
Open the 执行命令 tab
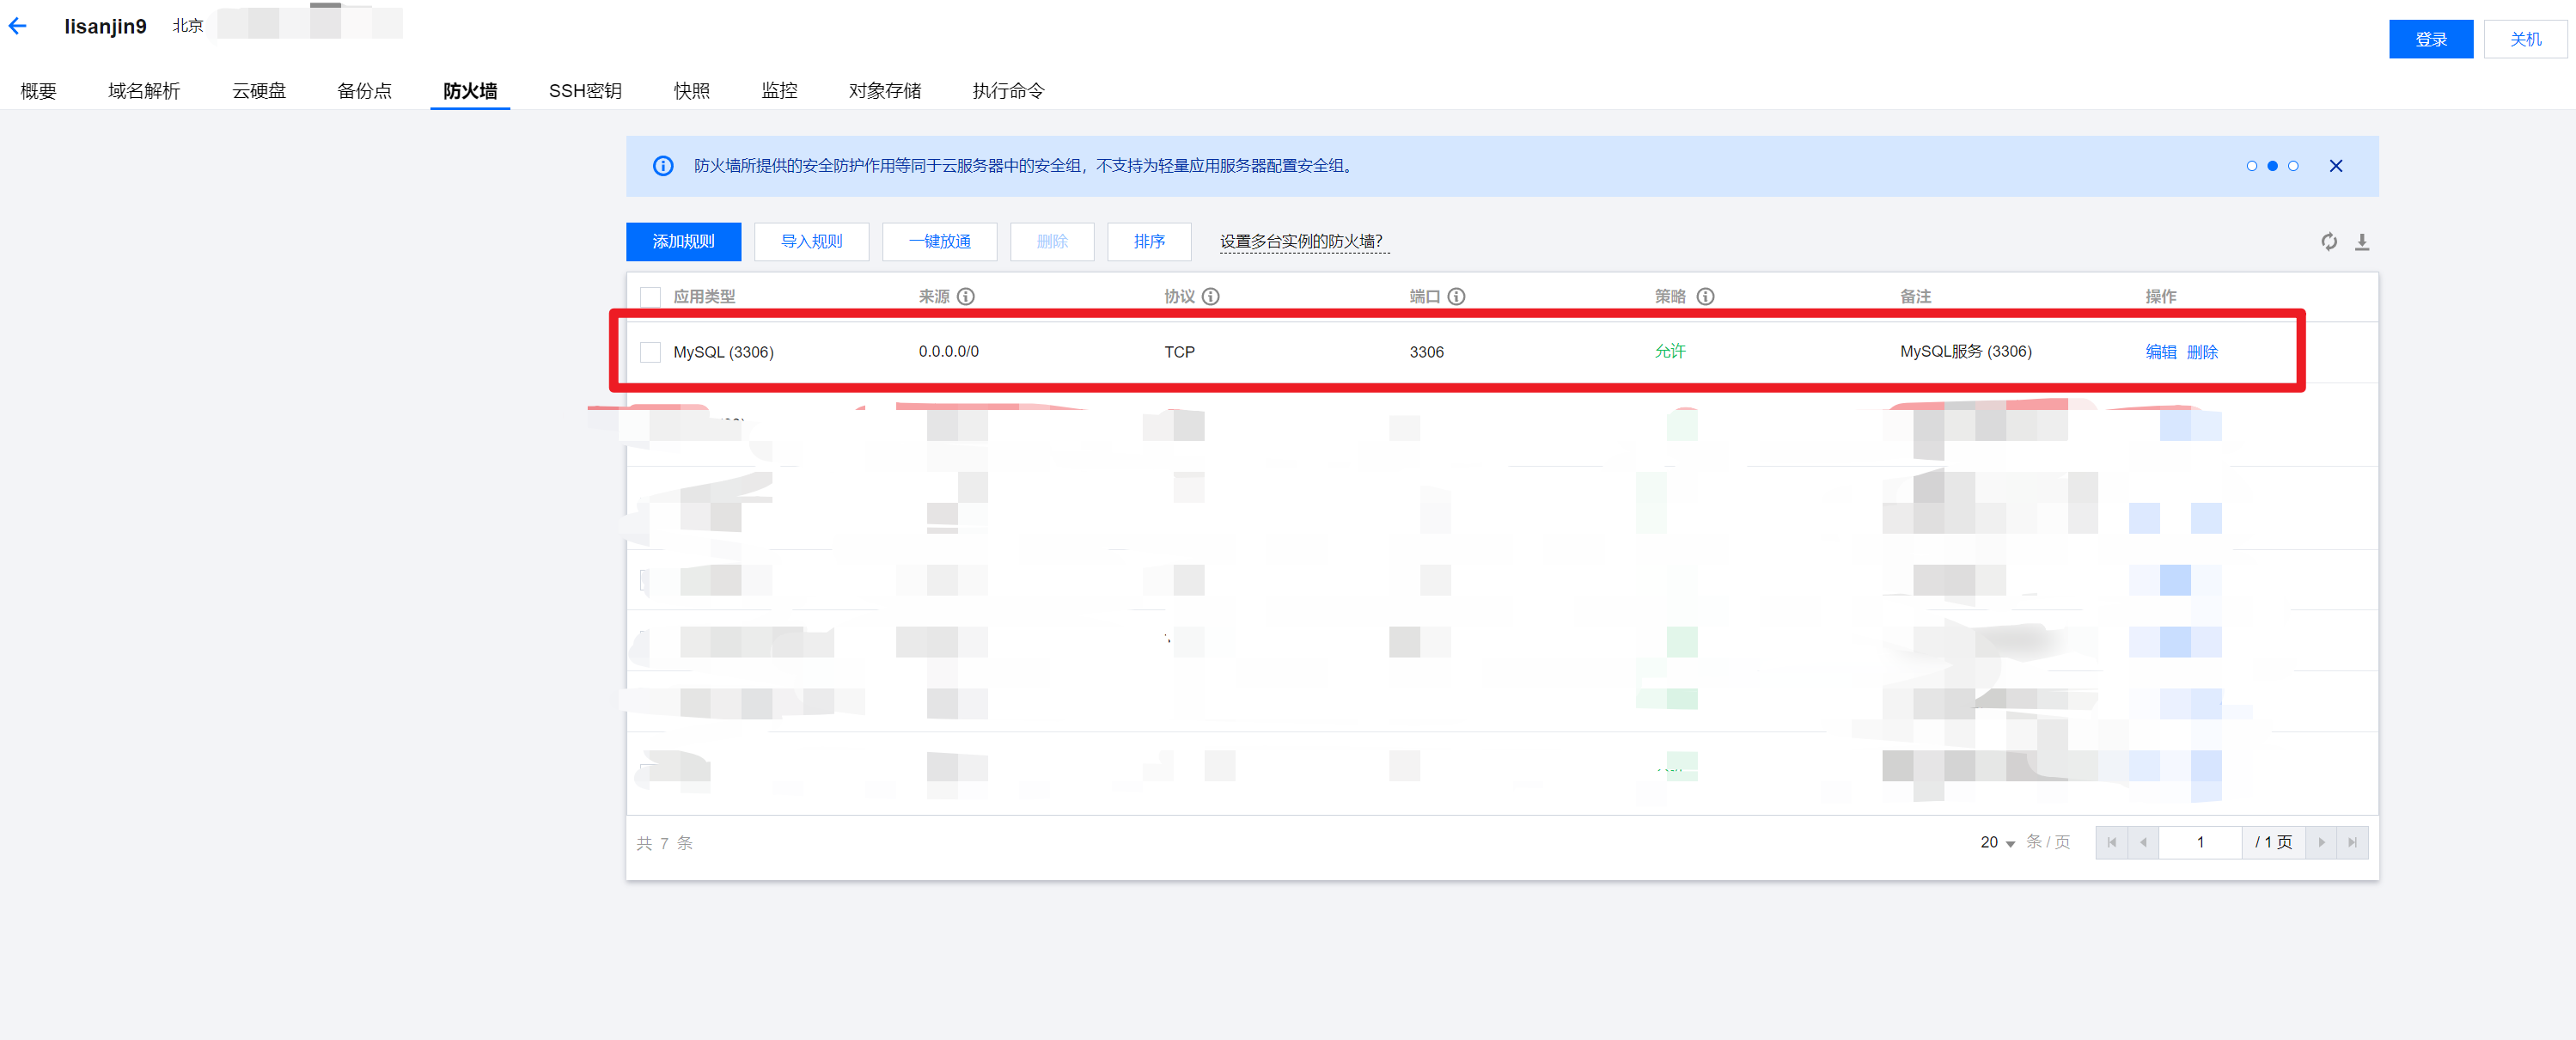tap(1008, 91)
